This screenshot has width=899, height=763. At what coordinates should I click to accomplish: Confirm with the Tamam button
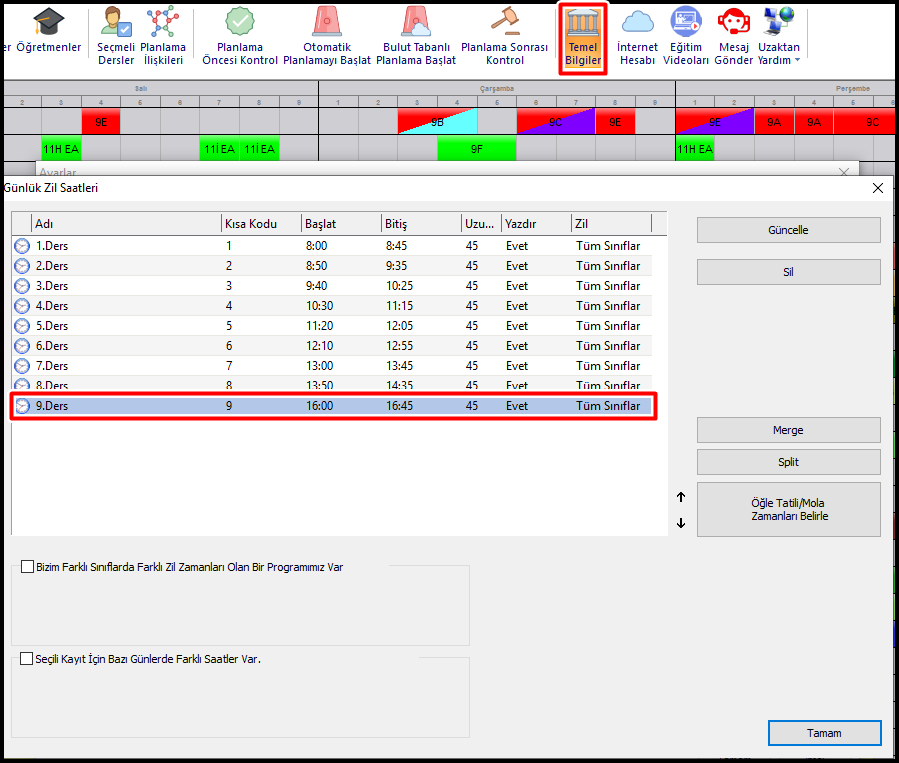[x=824, y=733]
